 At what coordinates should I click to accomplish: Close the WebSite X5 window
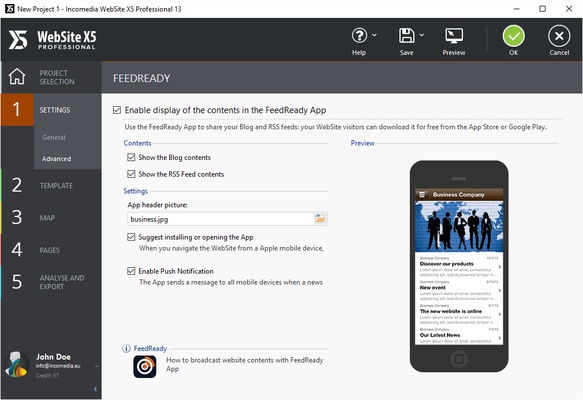coord(569,9)
